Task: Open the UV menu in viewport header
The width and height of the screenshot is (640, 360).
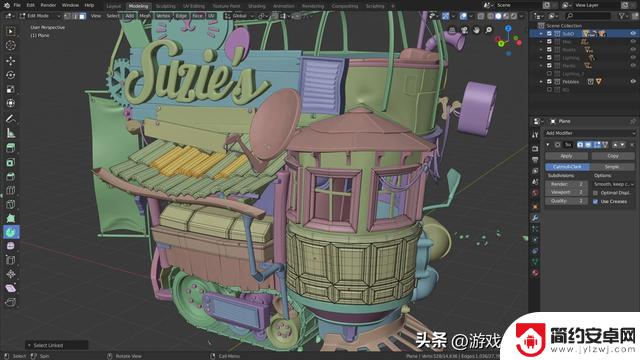Action: coord(211,16)
